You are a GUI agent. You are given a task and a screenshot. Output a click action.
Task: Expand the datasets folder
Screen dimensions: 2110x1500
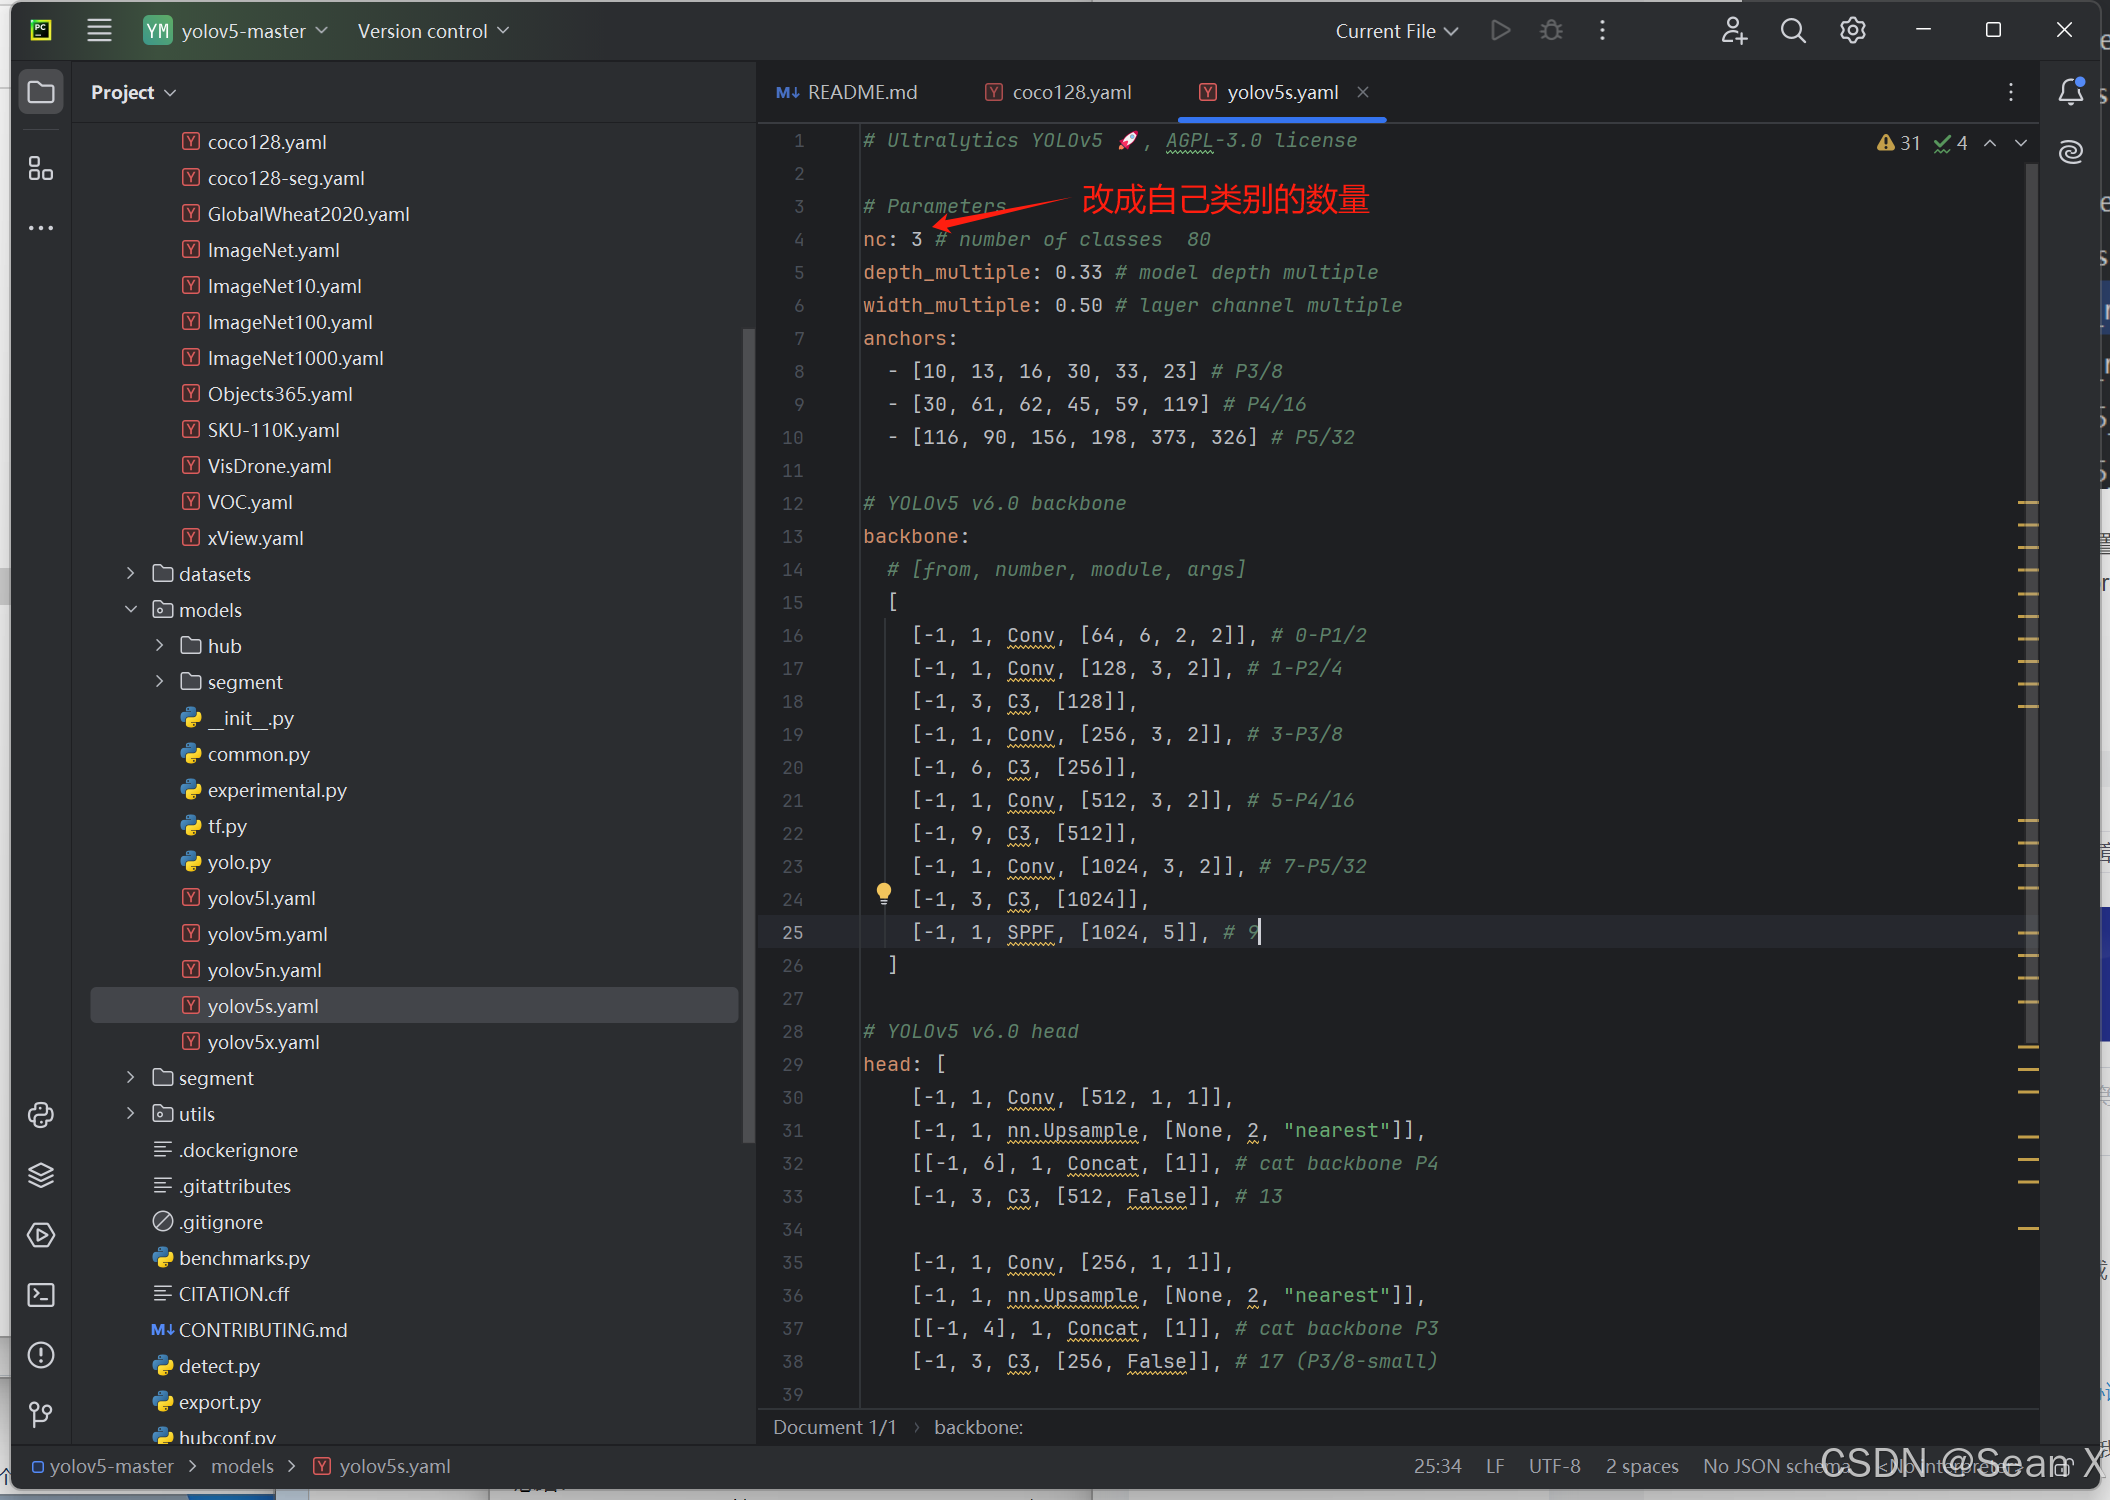click(131, 574)
